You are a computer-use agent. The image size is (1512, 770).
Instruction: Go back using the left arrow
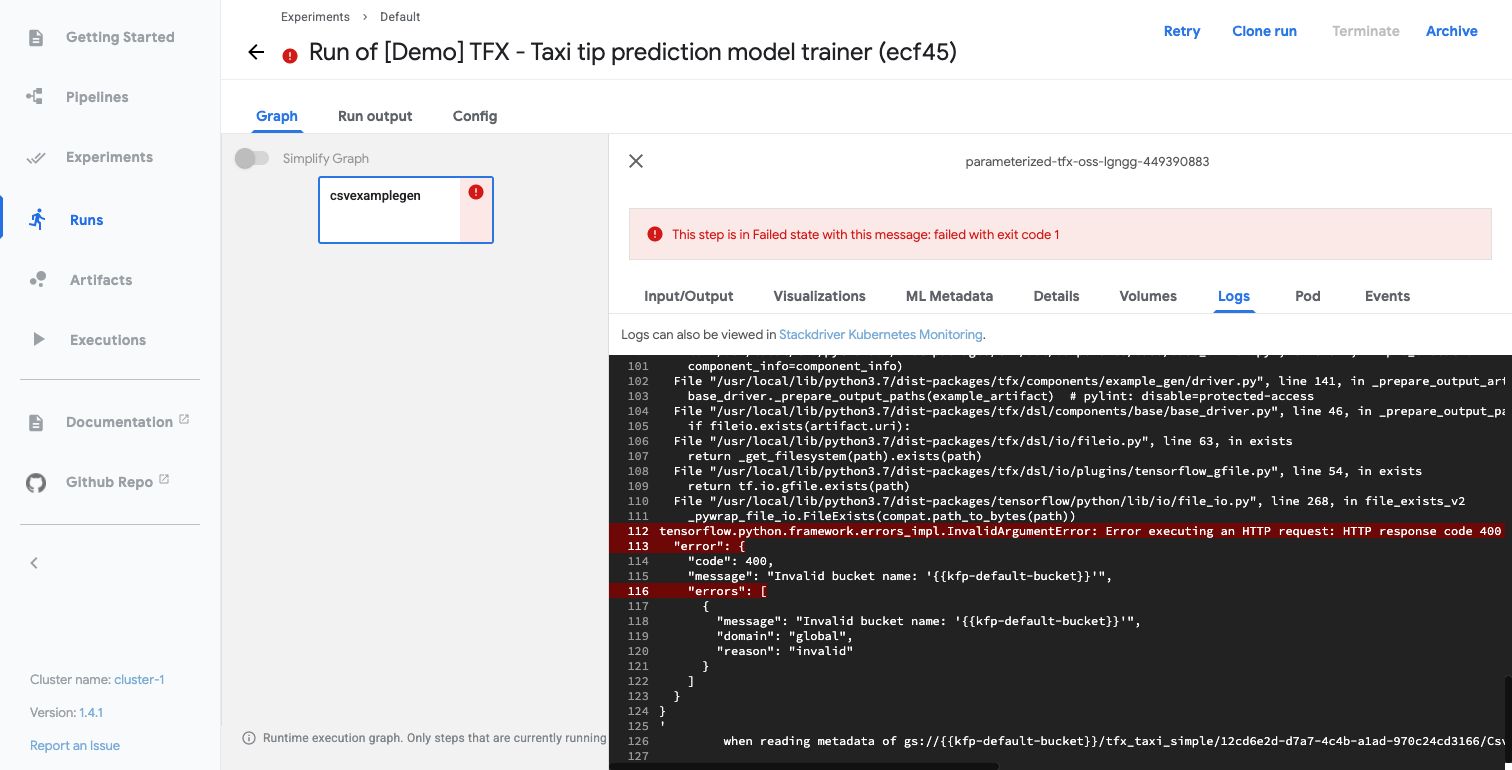257,53
